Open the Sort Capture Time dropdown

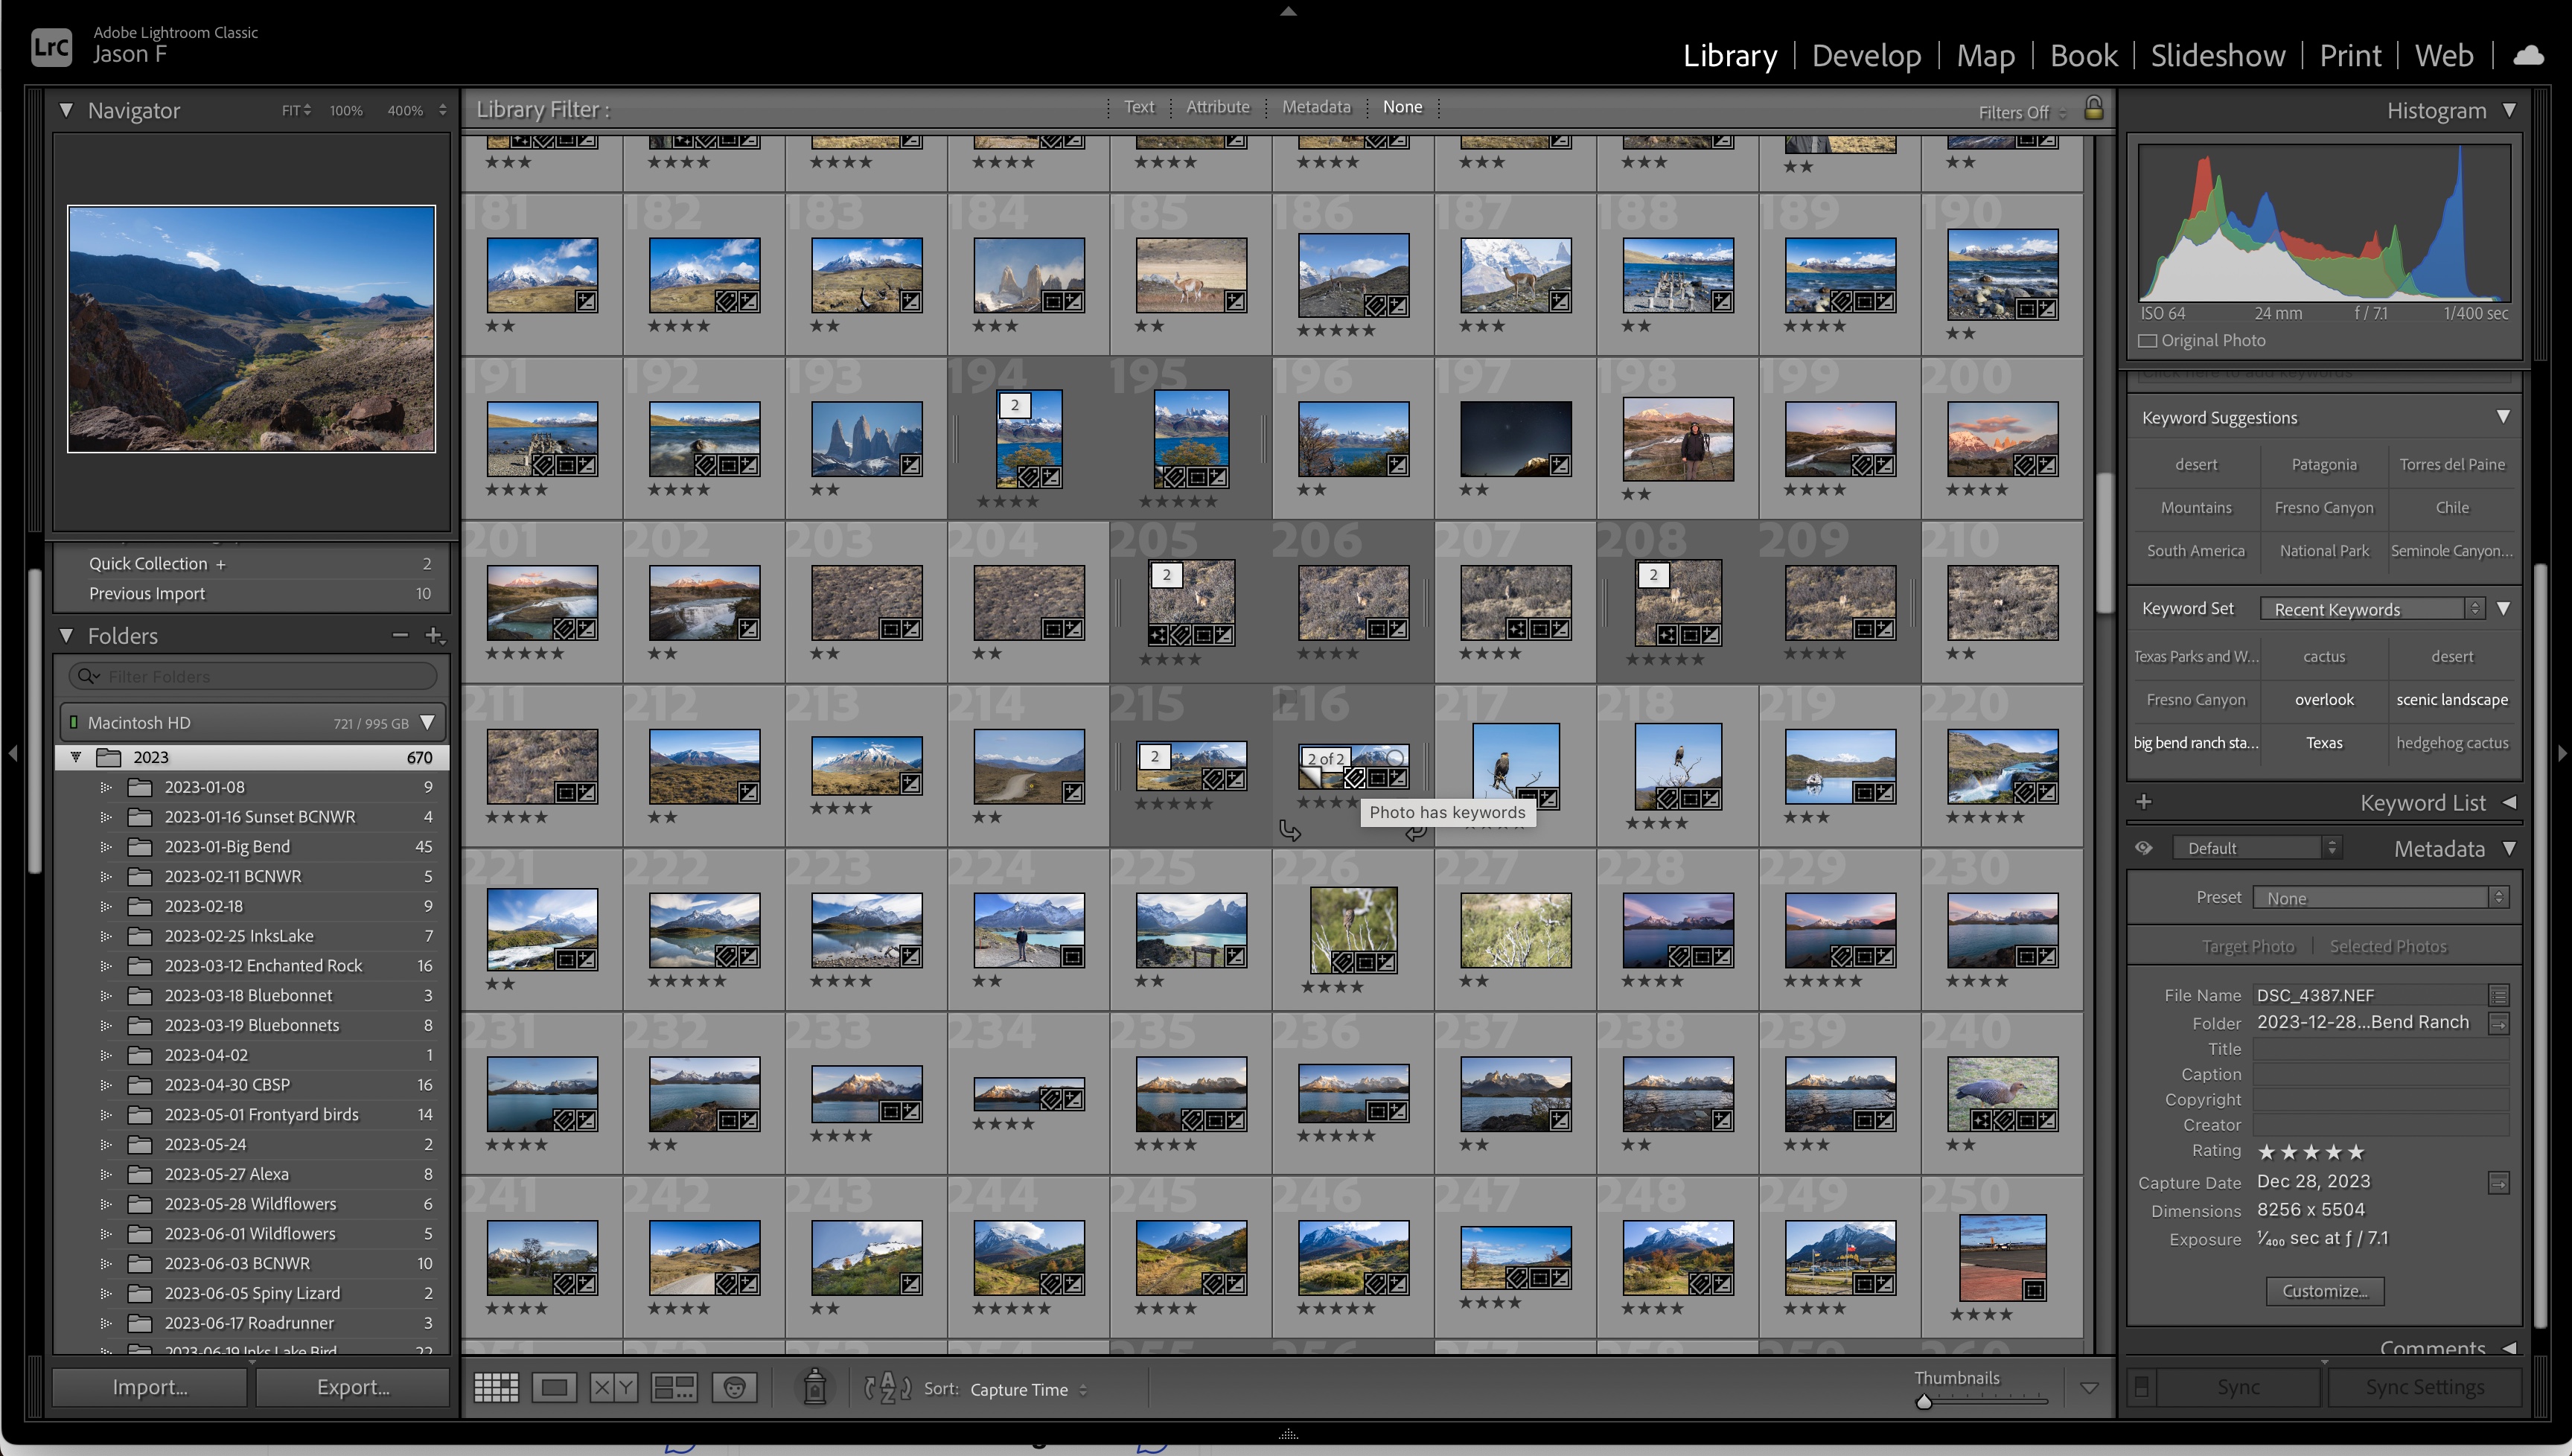(1028, 1389)
